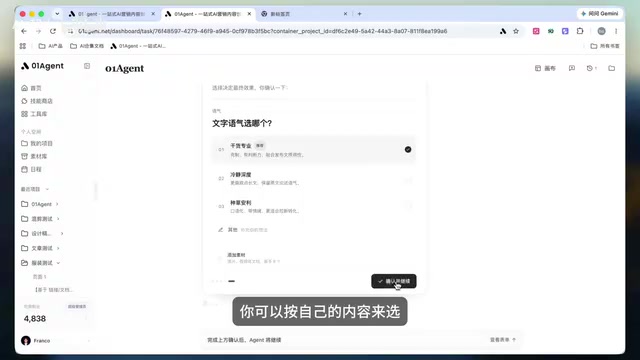640x360 pixels.
Task: Open the comments icon in top bar
Action: [x=572, y=68]
